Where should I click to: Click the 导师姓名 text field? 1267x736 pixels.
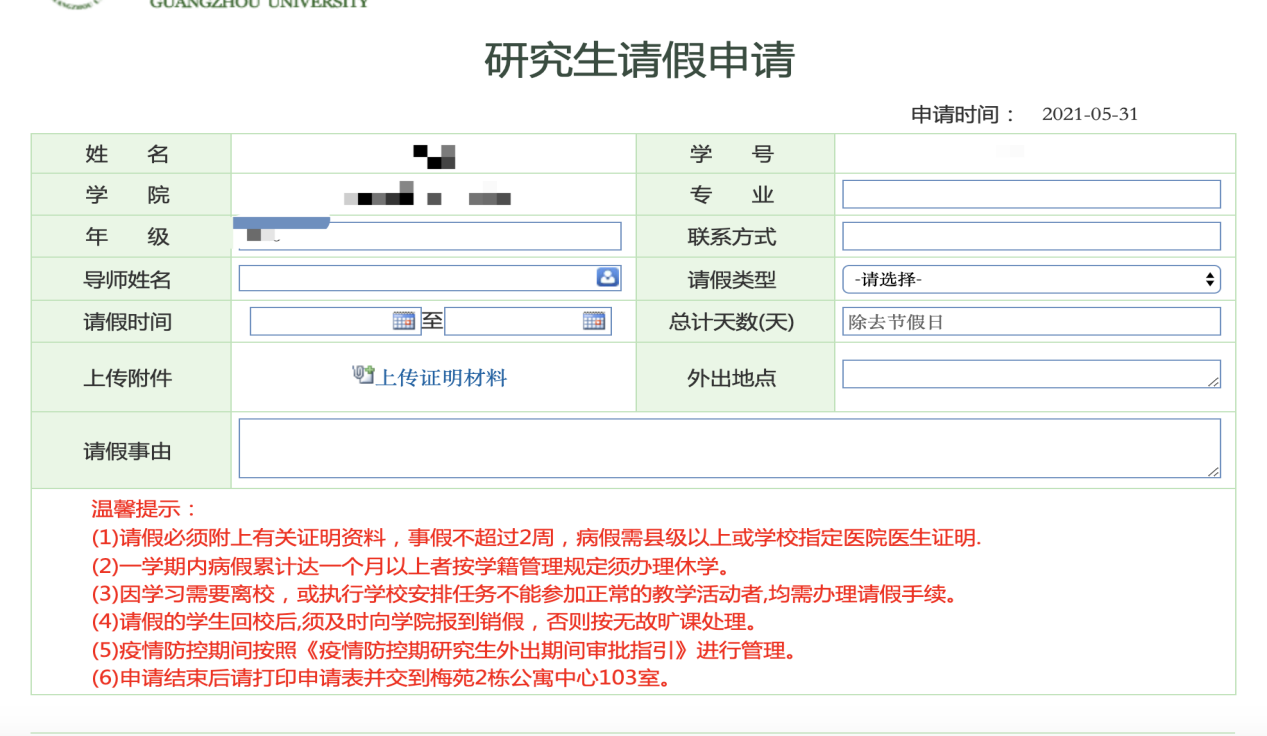416,279
